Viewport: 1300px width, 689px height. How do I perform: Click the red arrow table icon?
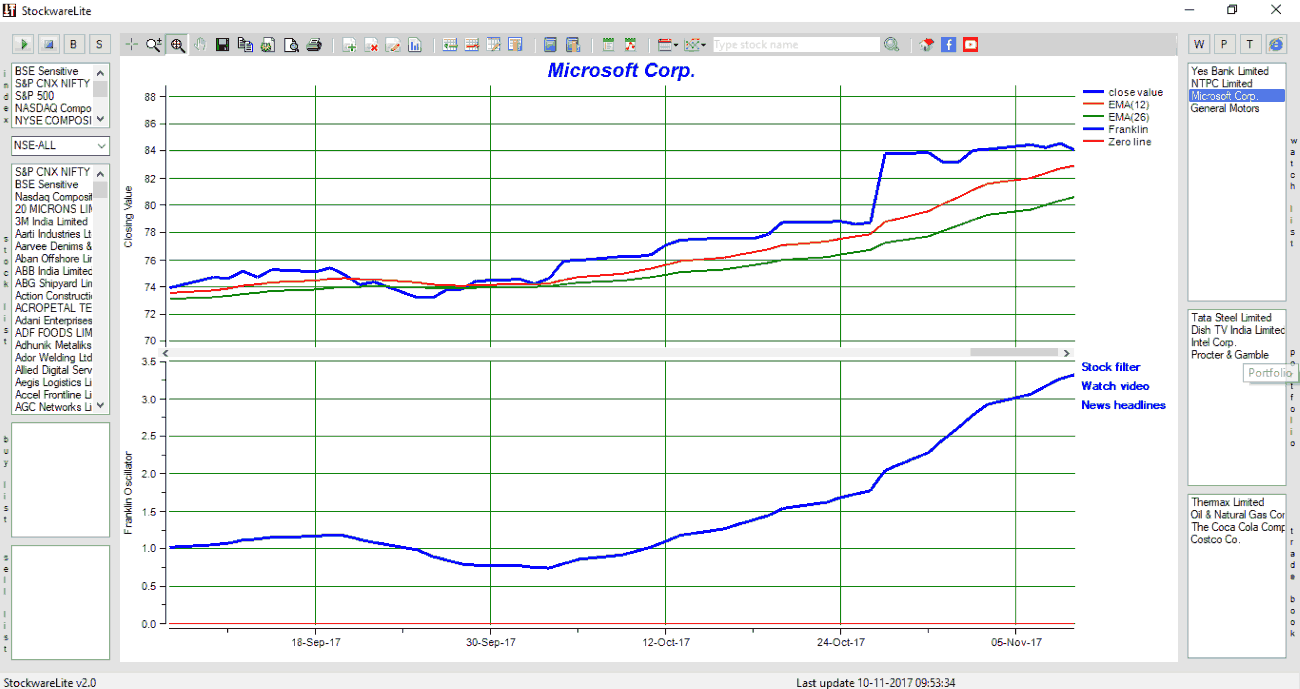pyautogui.click(x=472, y=44)
